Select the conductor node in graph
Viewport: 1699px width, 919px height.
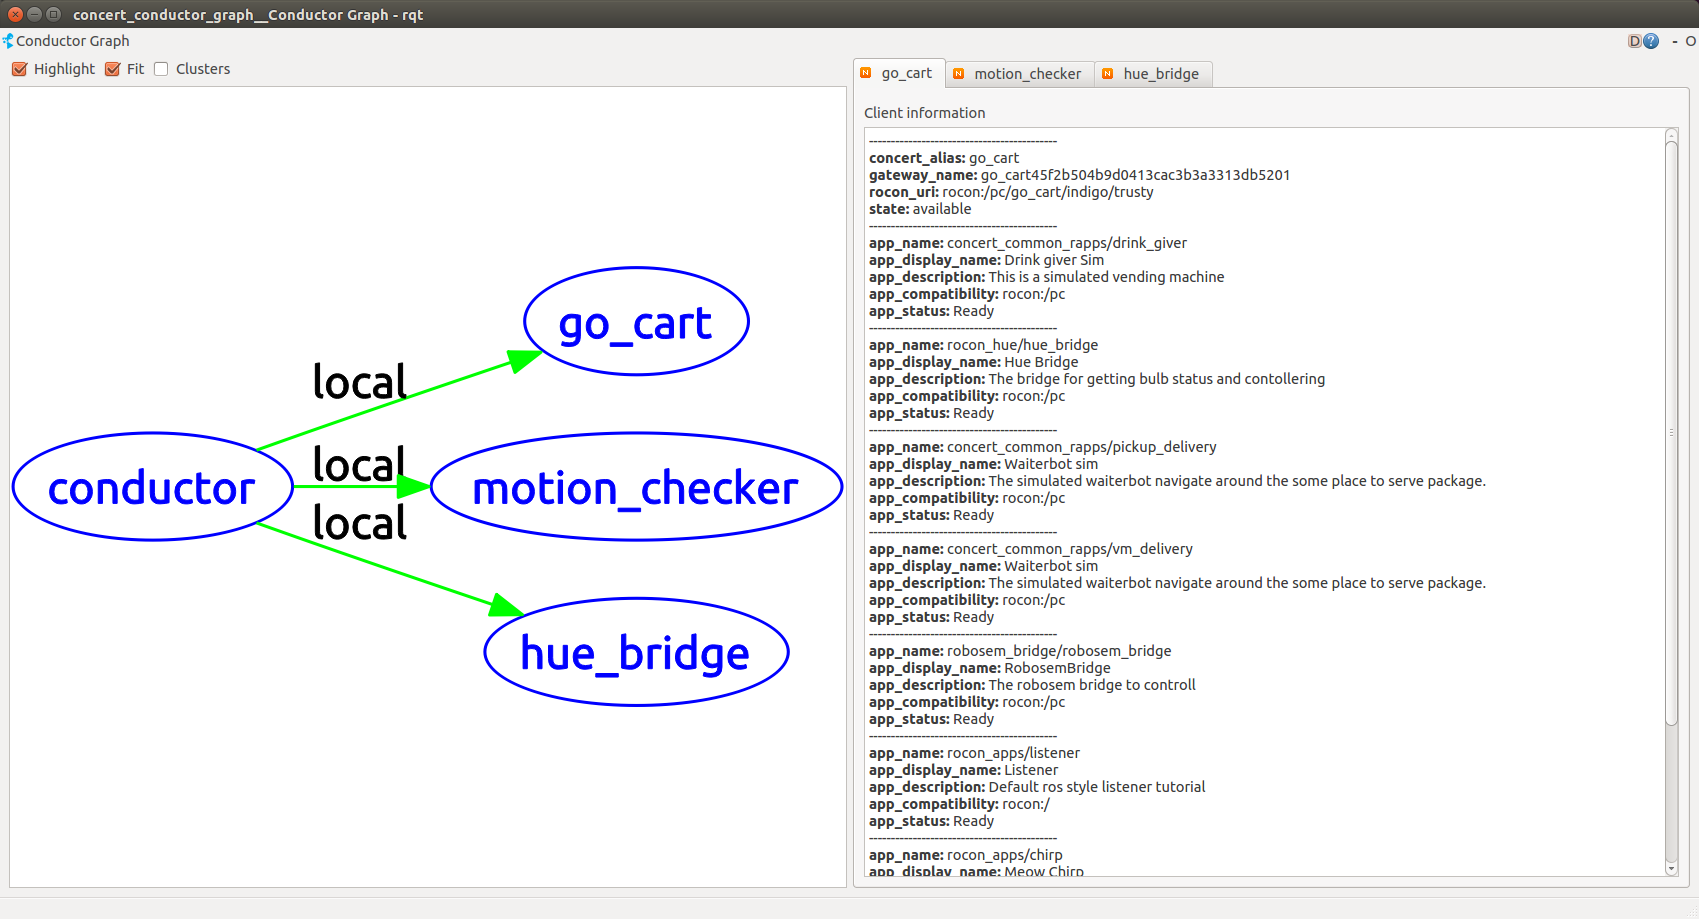pyautogui.click(x=152, y=487)
